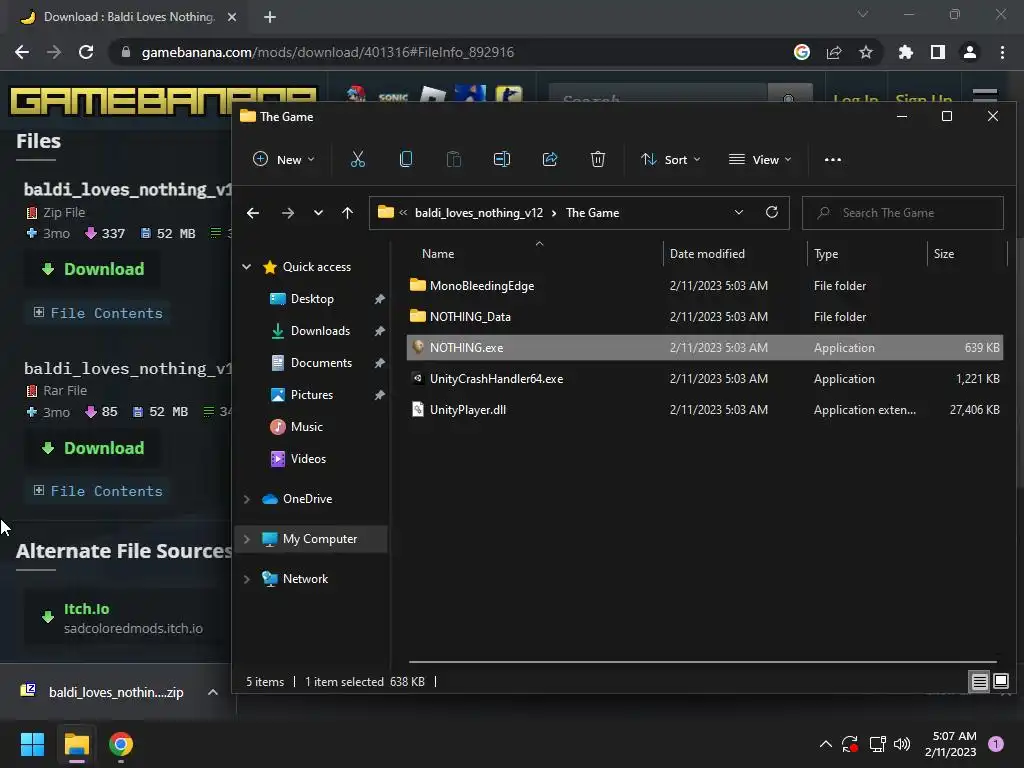Download the Rar File version
Viewport: 1024px width, 768px height.
92,448
